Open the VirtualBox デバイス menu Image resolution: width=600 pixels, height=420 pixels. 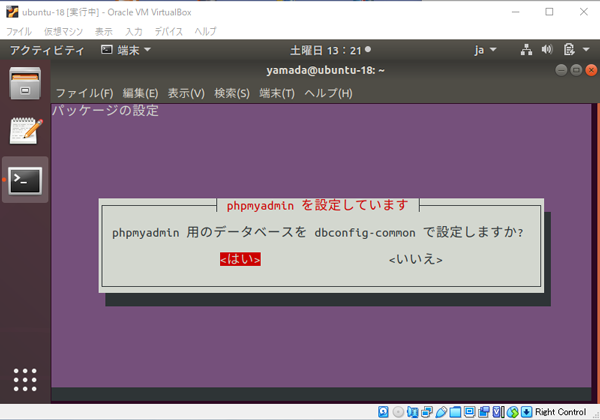tap(168, 31)
